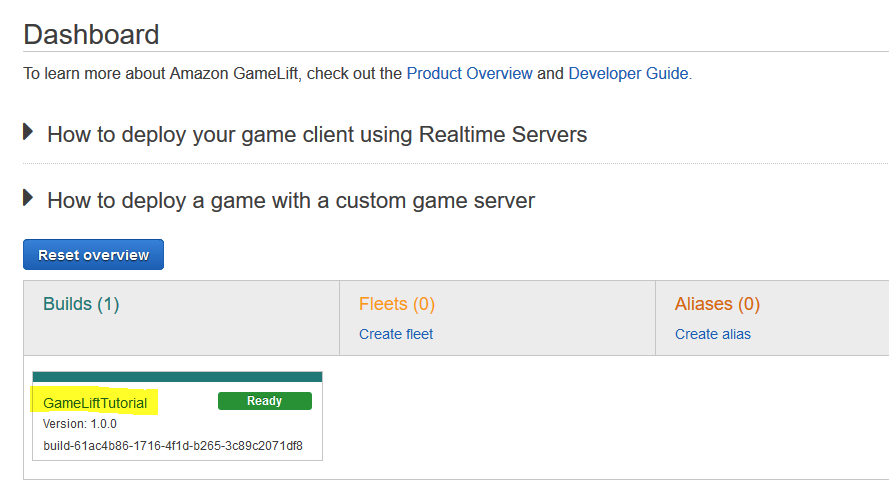Click the Create fleet link
Viewport: 889px width, 503px height.
pos(396,334)
